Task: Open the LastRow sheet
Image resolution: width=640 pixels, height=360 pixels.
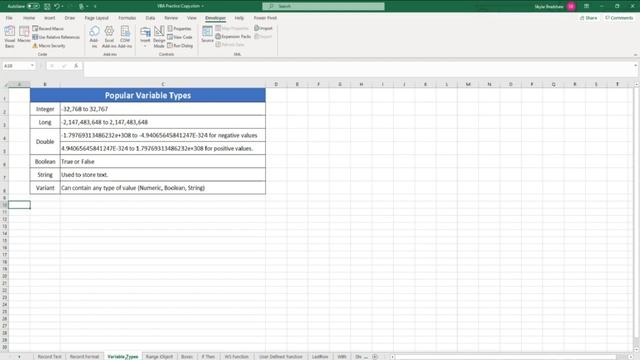Action: [320, 356]
